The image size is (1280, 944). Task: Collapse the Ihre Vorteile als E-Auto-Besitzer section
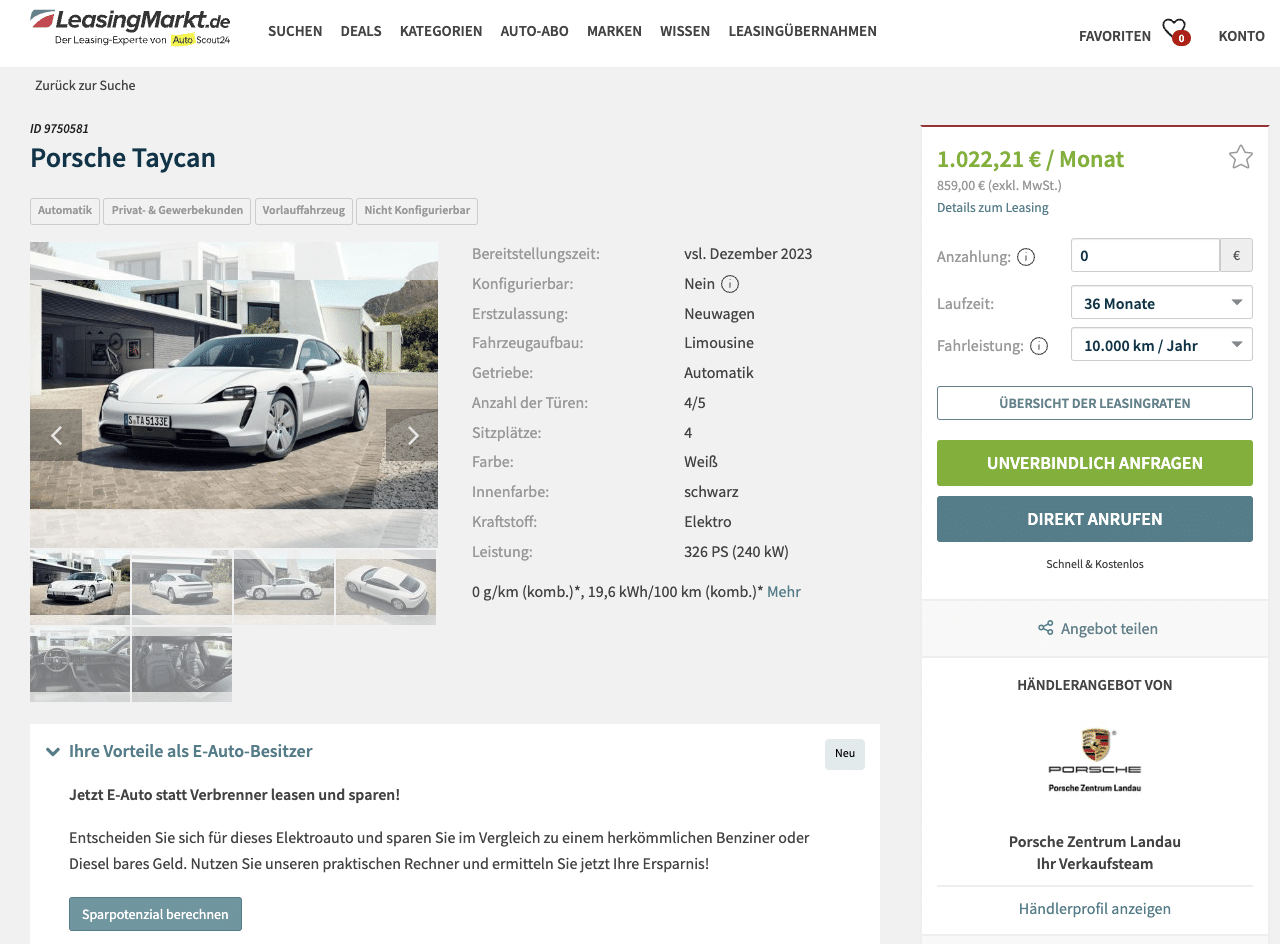tap(53, 752)
